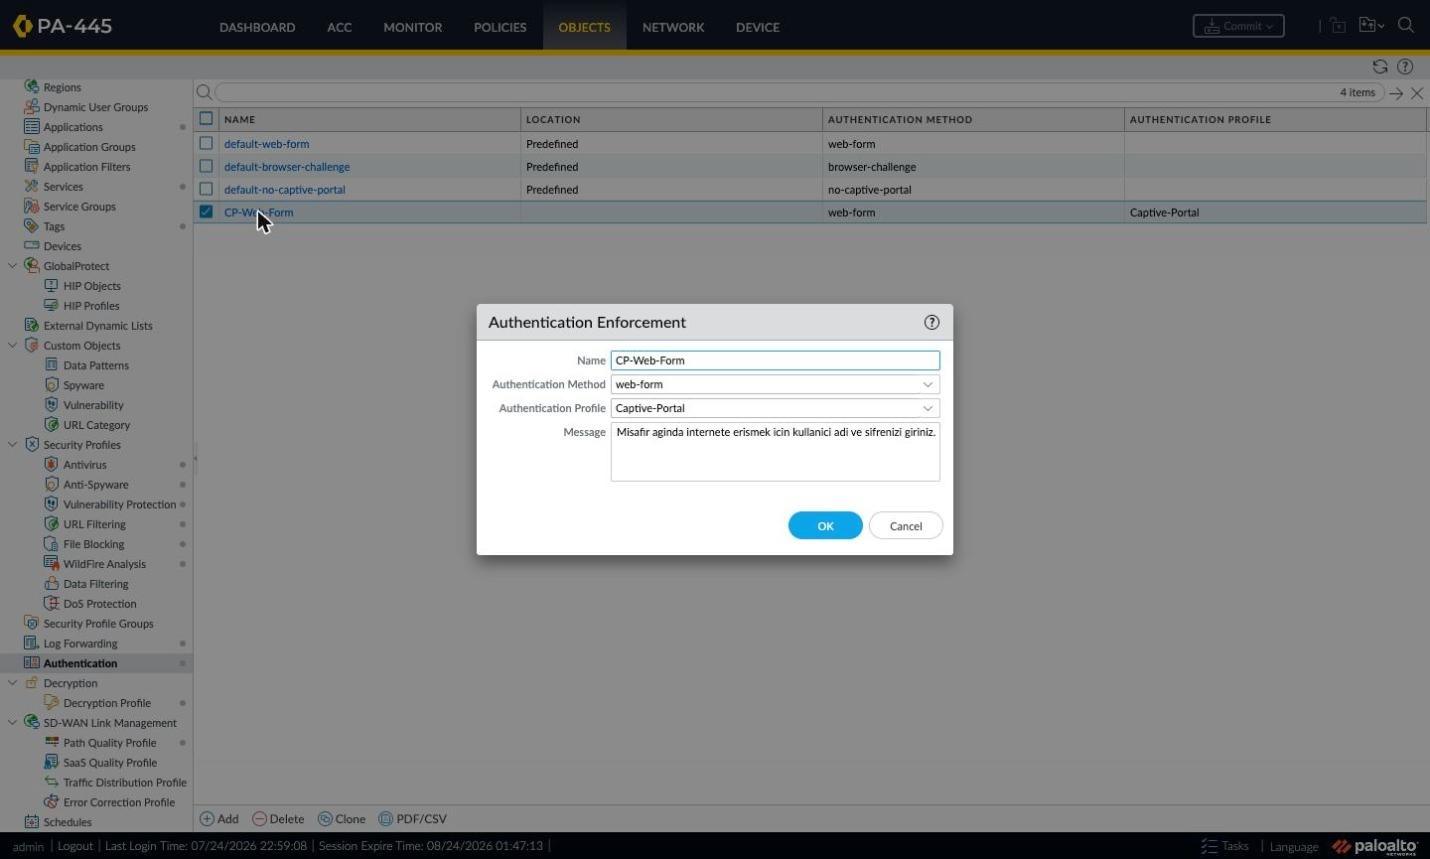Open the DASHBOARD tab
Viewport: 1430px width, 859px height.
click(257, 27)
